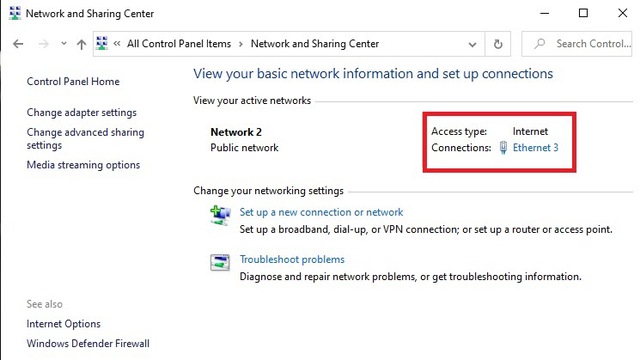Open Change adapter settings

pos(82,113)
